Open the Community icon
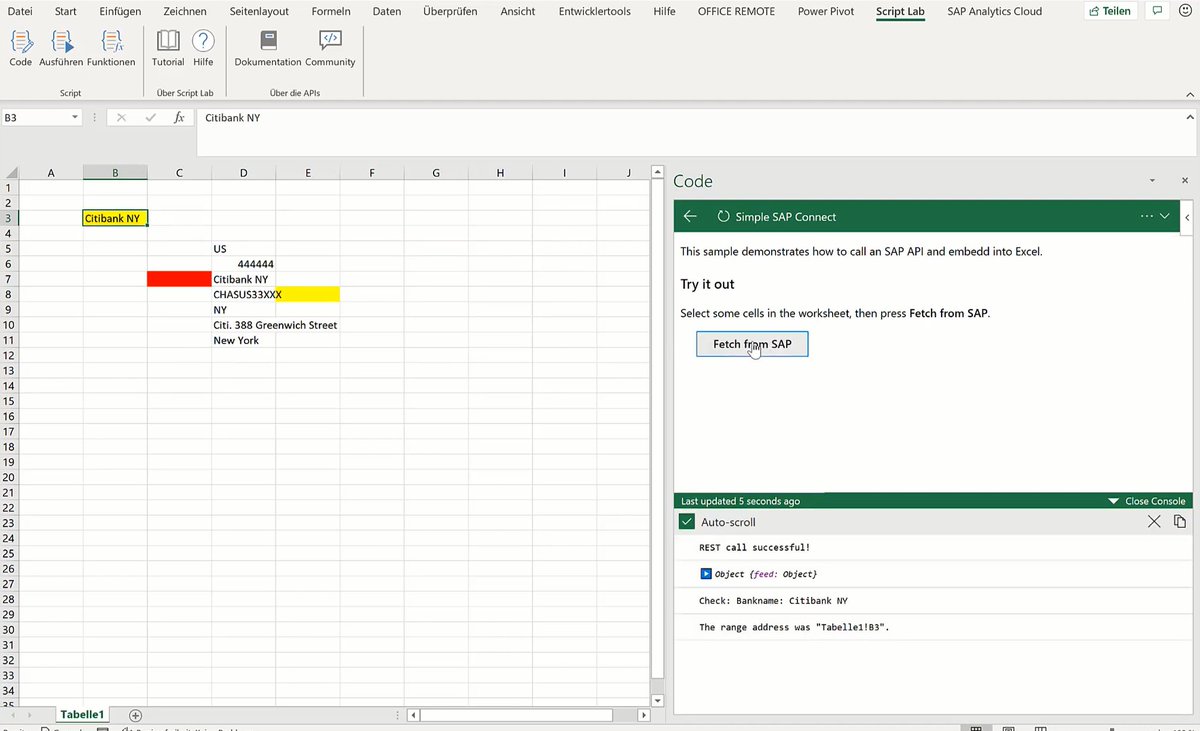The height and width of the screenshot is (731, 1200). pyautogui.click(x=330, y=41)
